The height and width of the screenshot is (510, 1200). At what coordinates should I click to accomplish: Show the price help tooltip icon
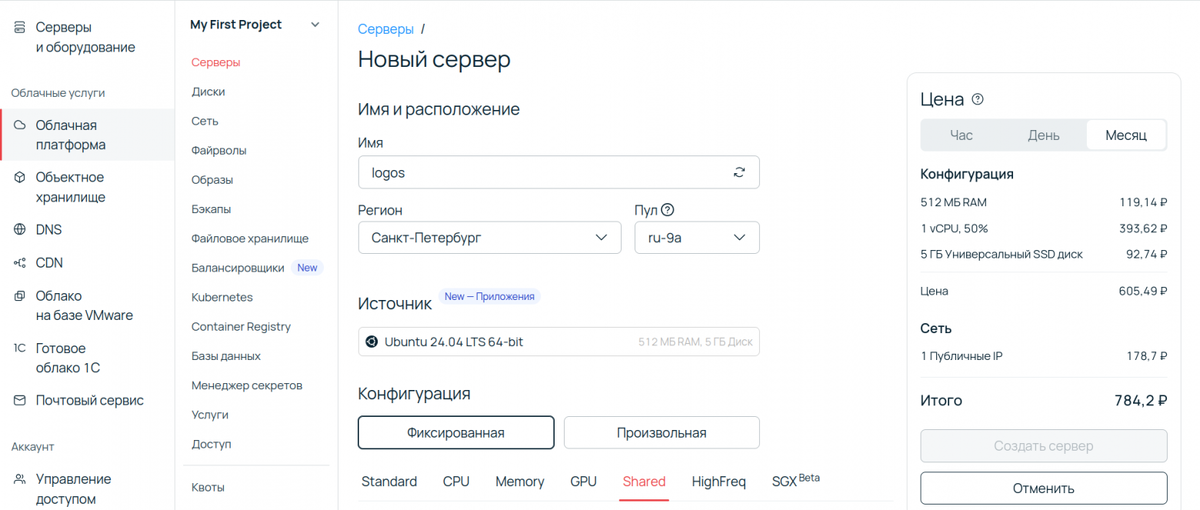[978, 99]
